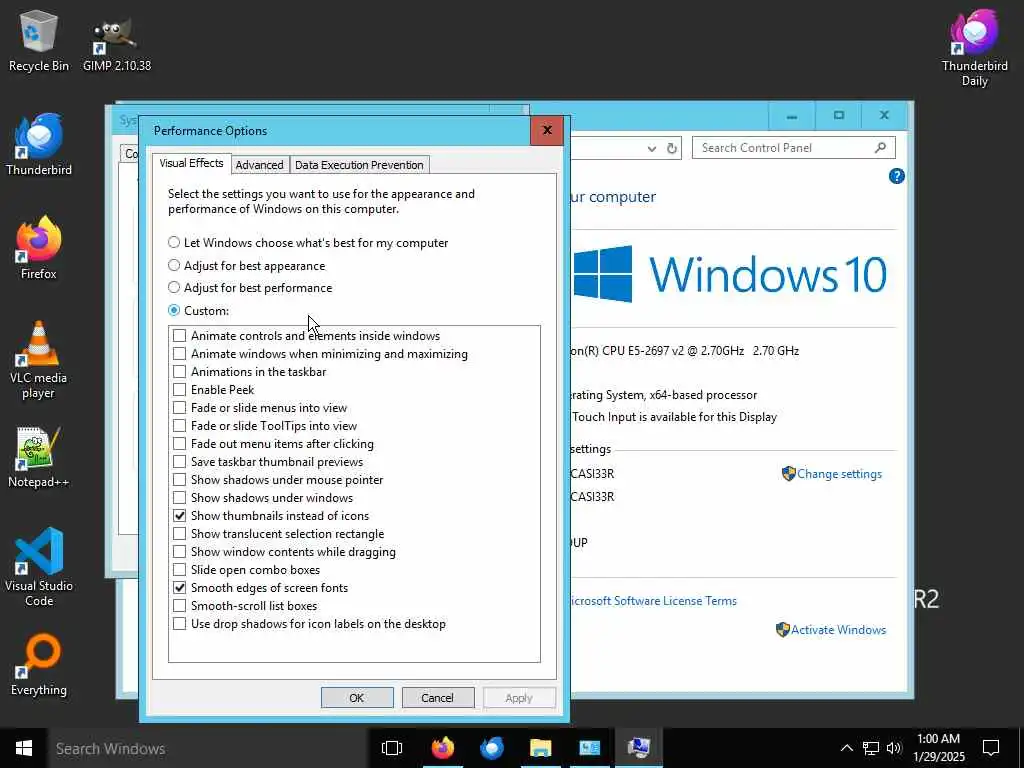Open Firefox from the taskbar
The height and width of the screenshot is (768, 1024).
(443, 748)
